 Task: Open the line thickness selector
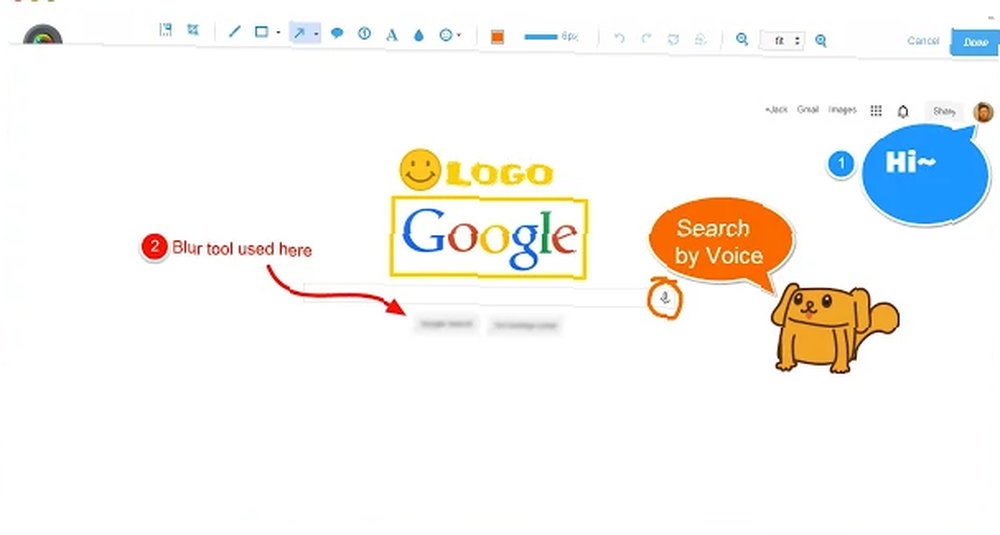tap(551, 36)
